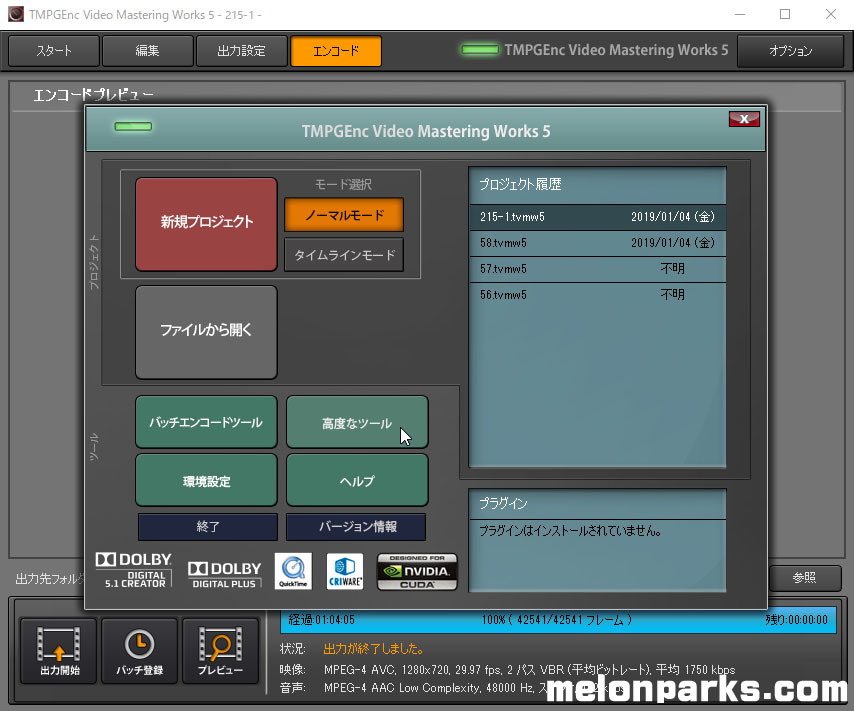Screen dimensions: 854x711
Task: Click the TMPGEnc app icon in title bar
Action: pos(16,14)
